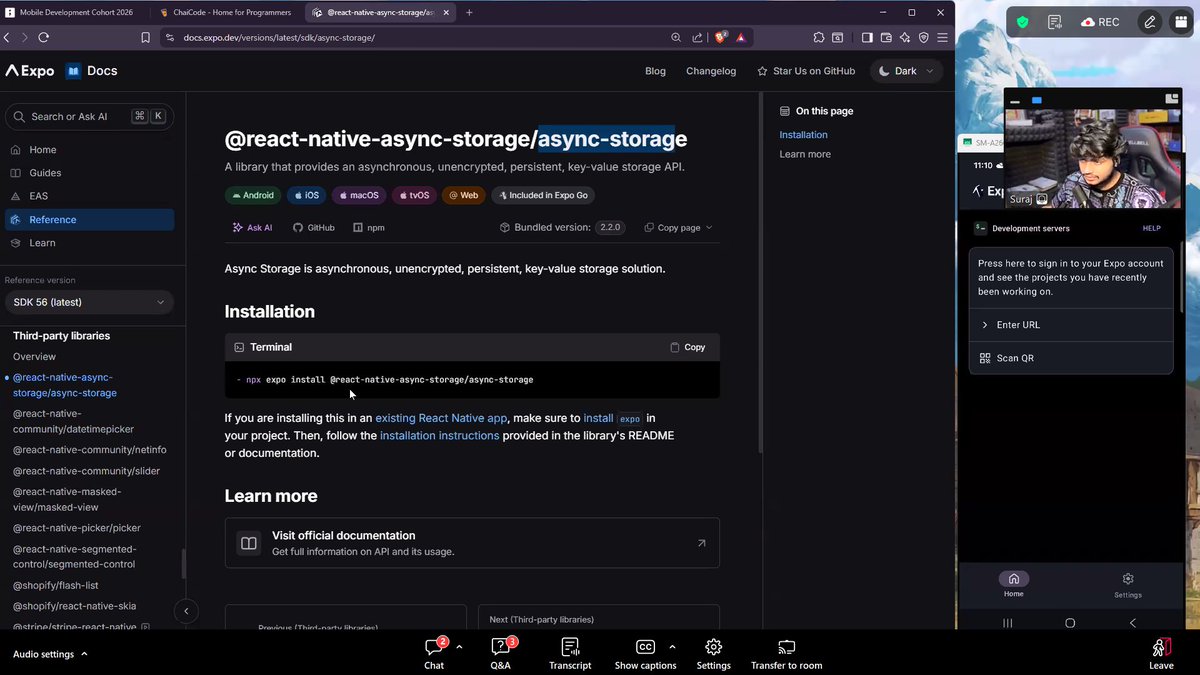The height and width of the screenshot is (675, 1200).
Task: Copy the terminal install command
Action: pos(688,347)
